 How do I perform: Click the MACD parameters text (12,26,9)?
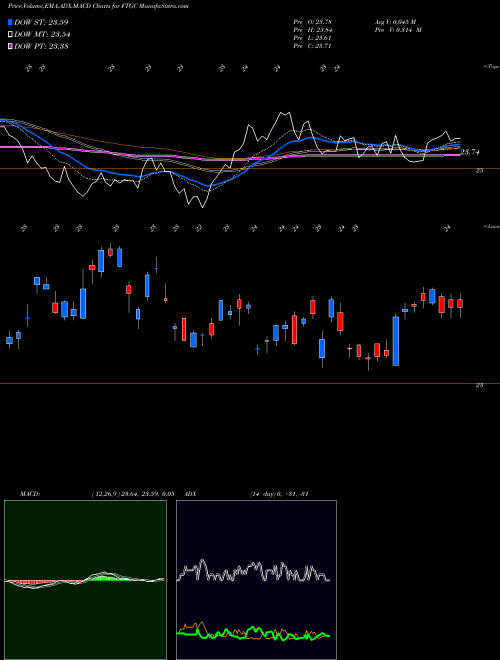(133, 494)
